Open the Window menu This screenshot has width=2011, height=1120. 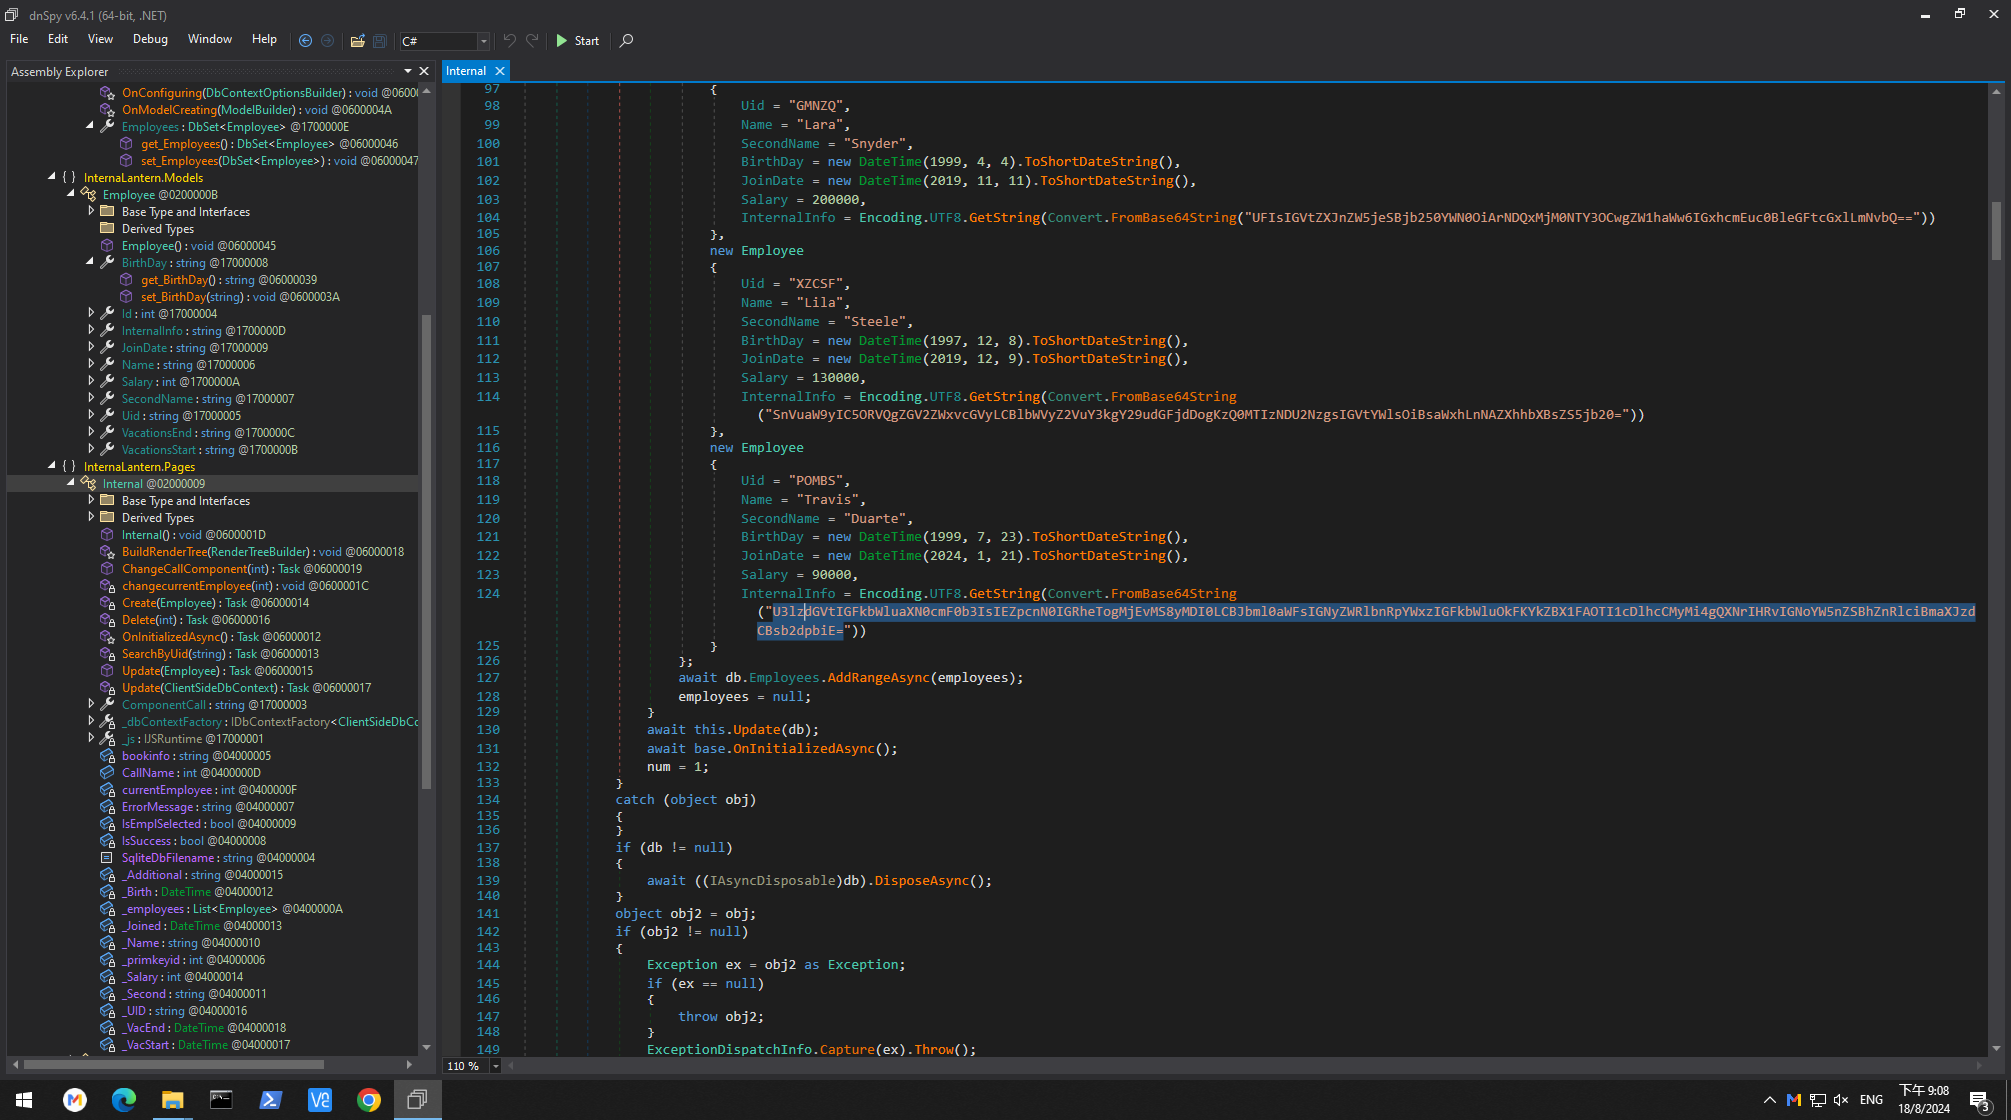(x=210, y=39)
